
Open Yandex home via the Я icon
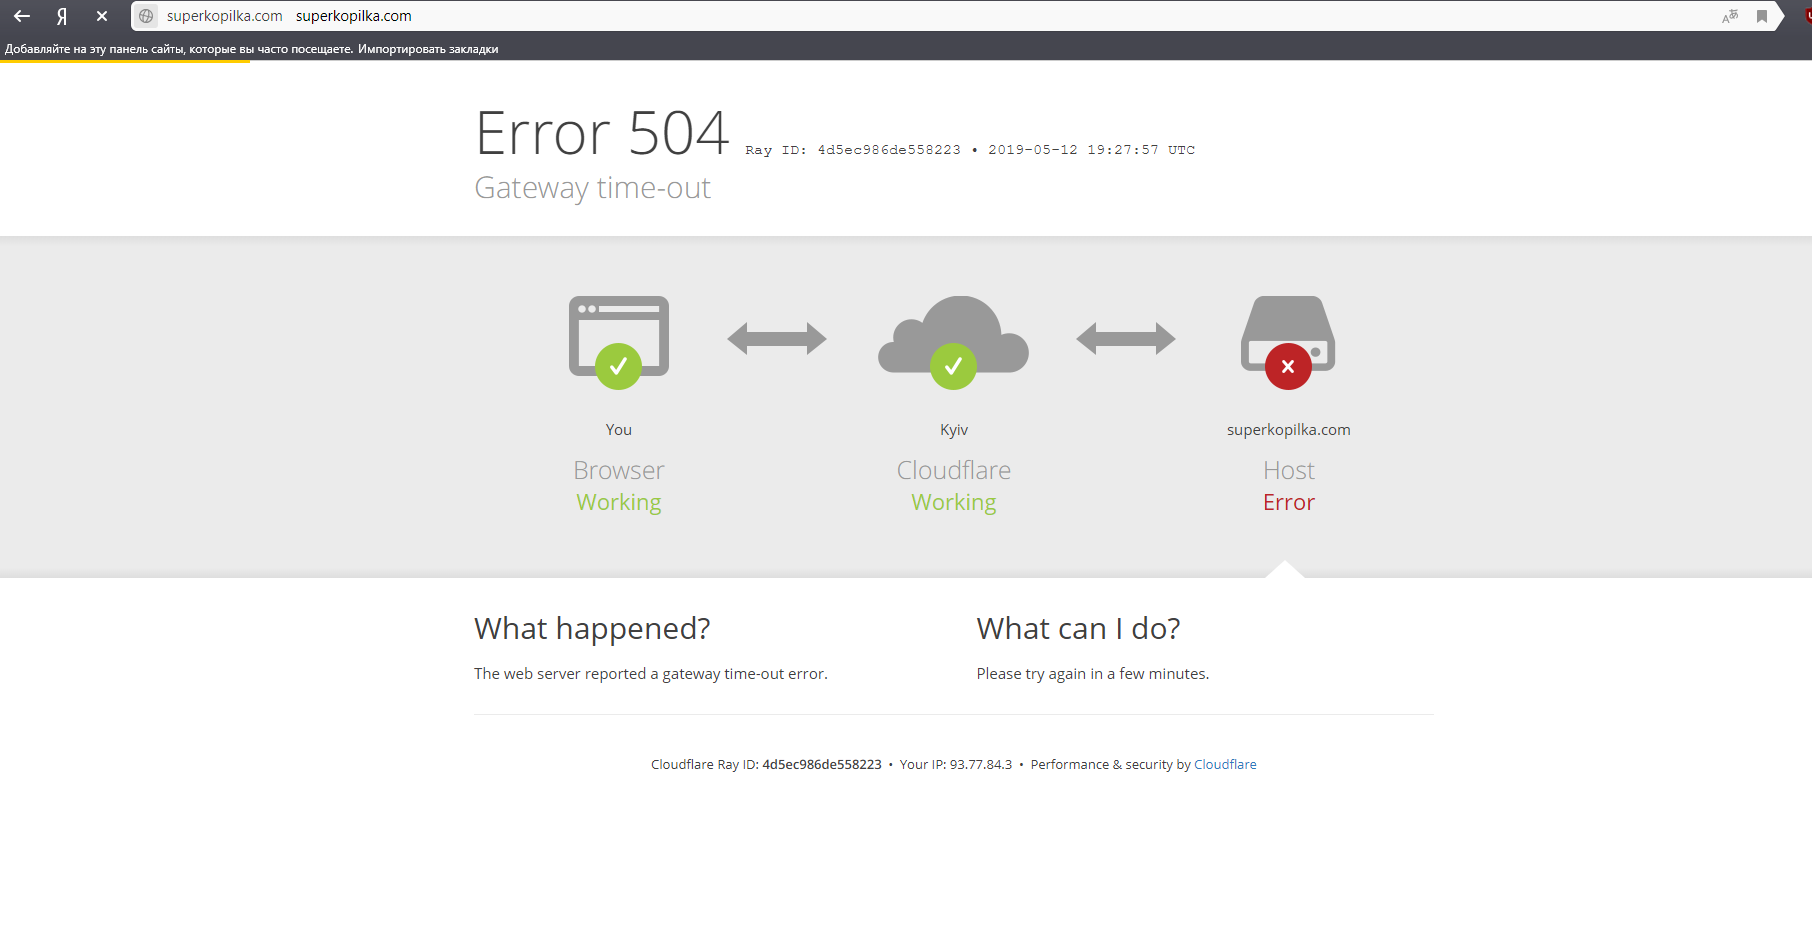point(62,16)
